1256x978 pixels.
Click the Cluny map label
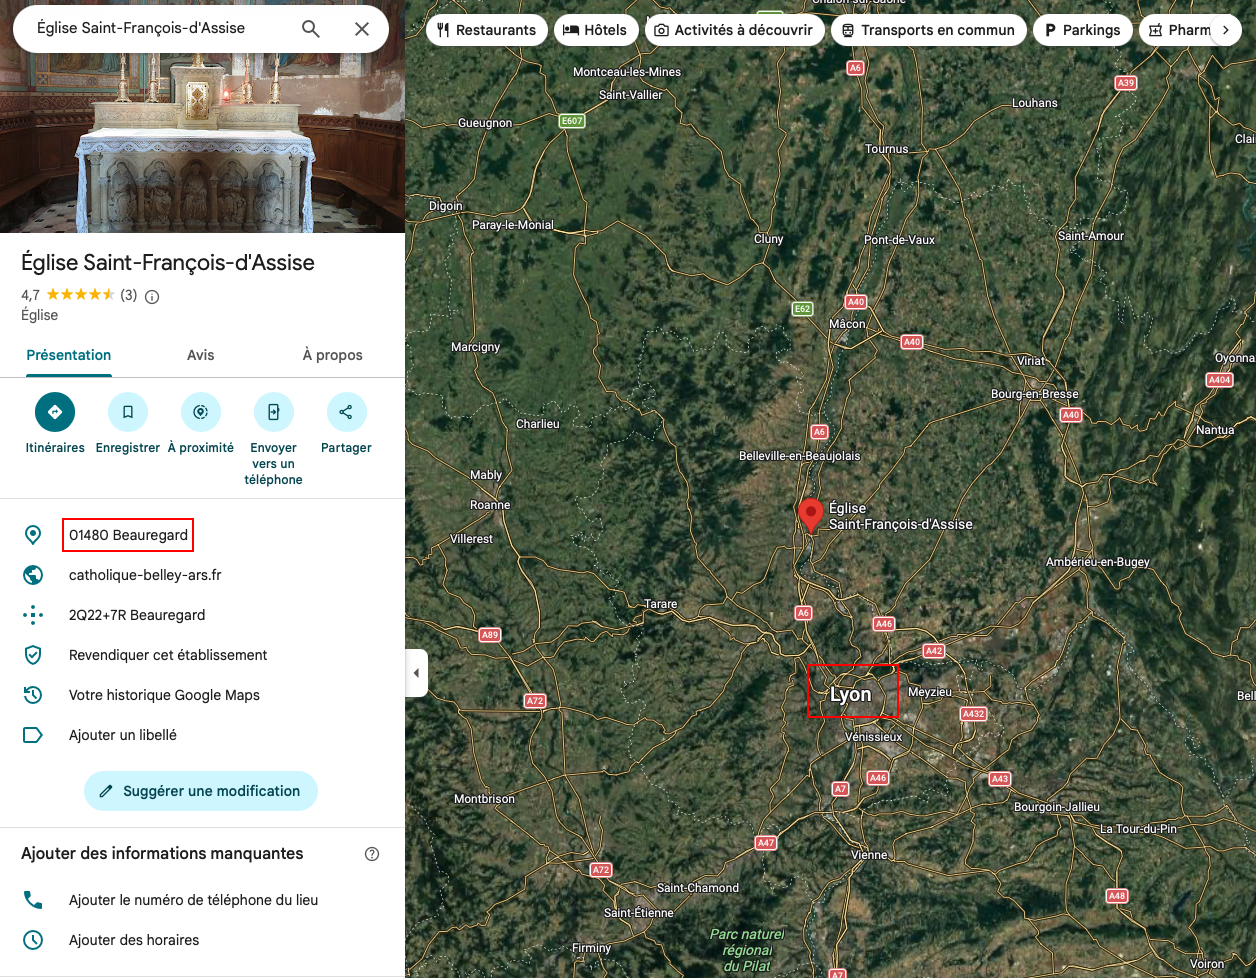point(769,239)
